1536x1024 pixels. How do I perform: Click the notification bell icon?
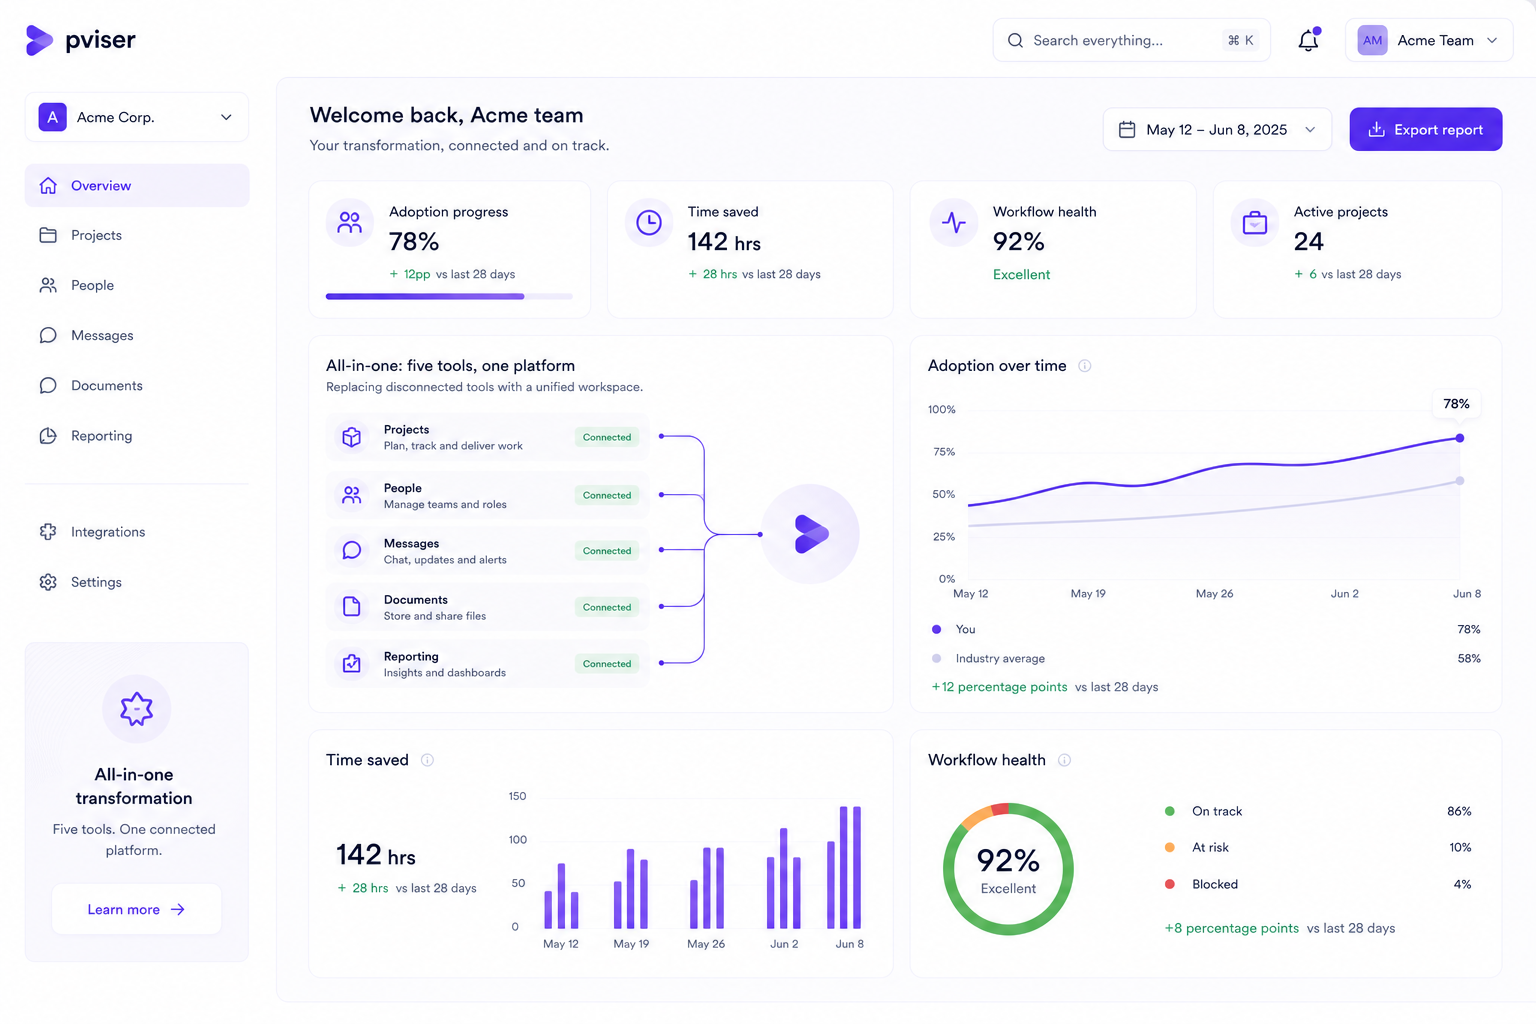click(1308, 40)
